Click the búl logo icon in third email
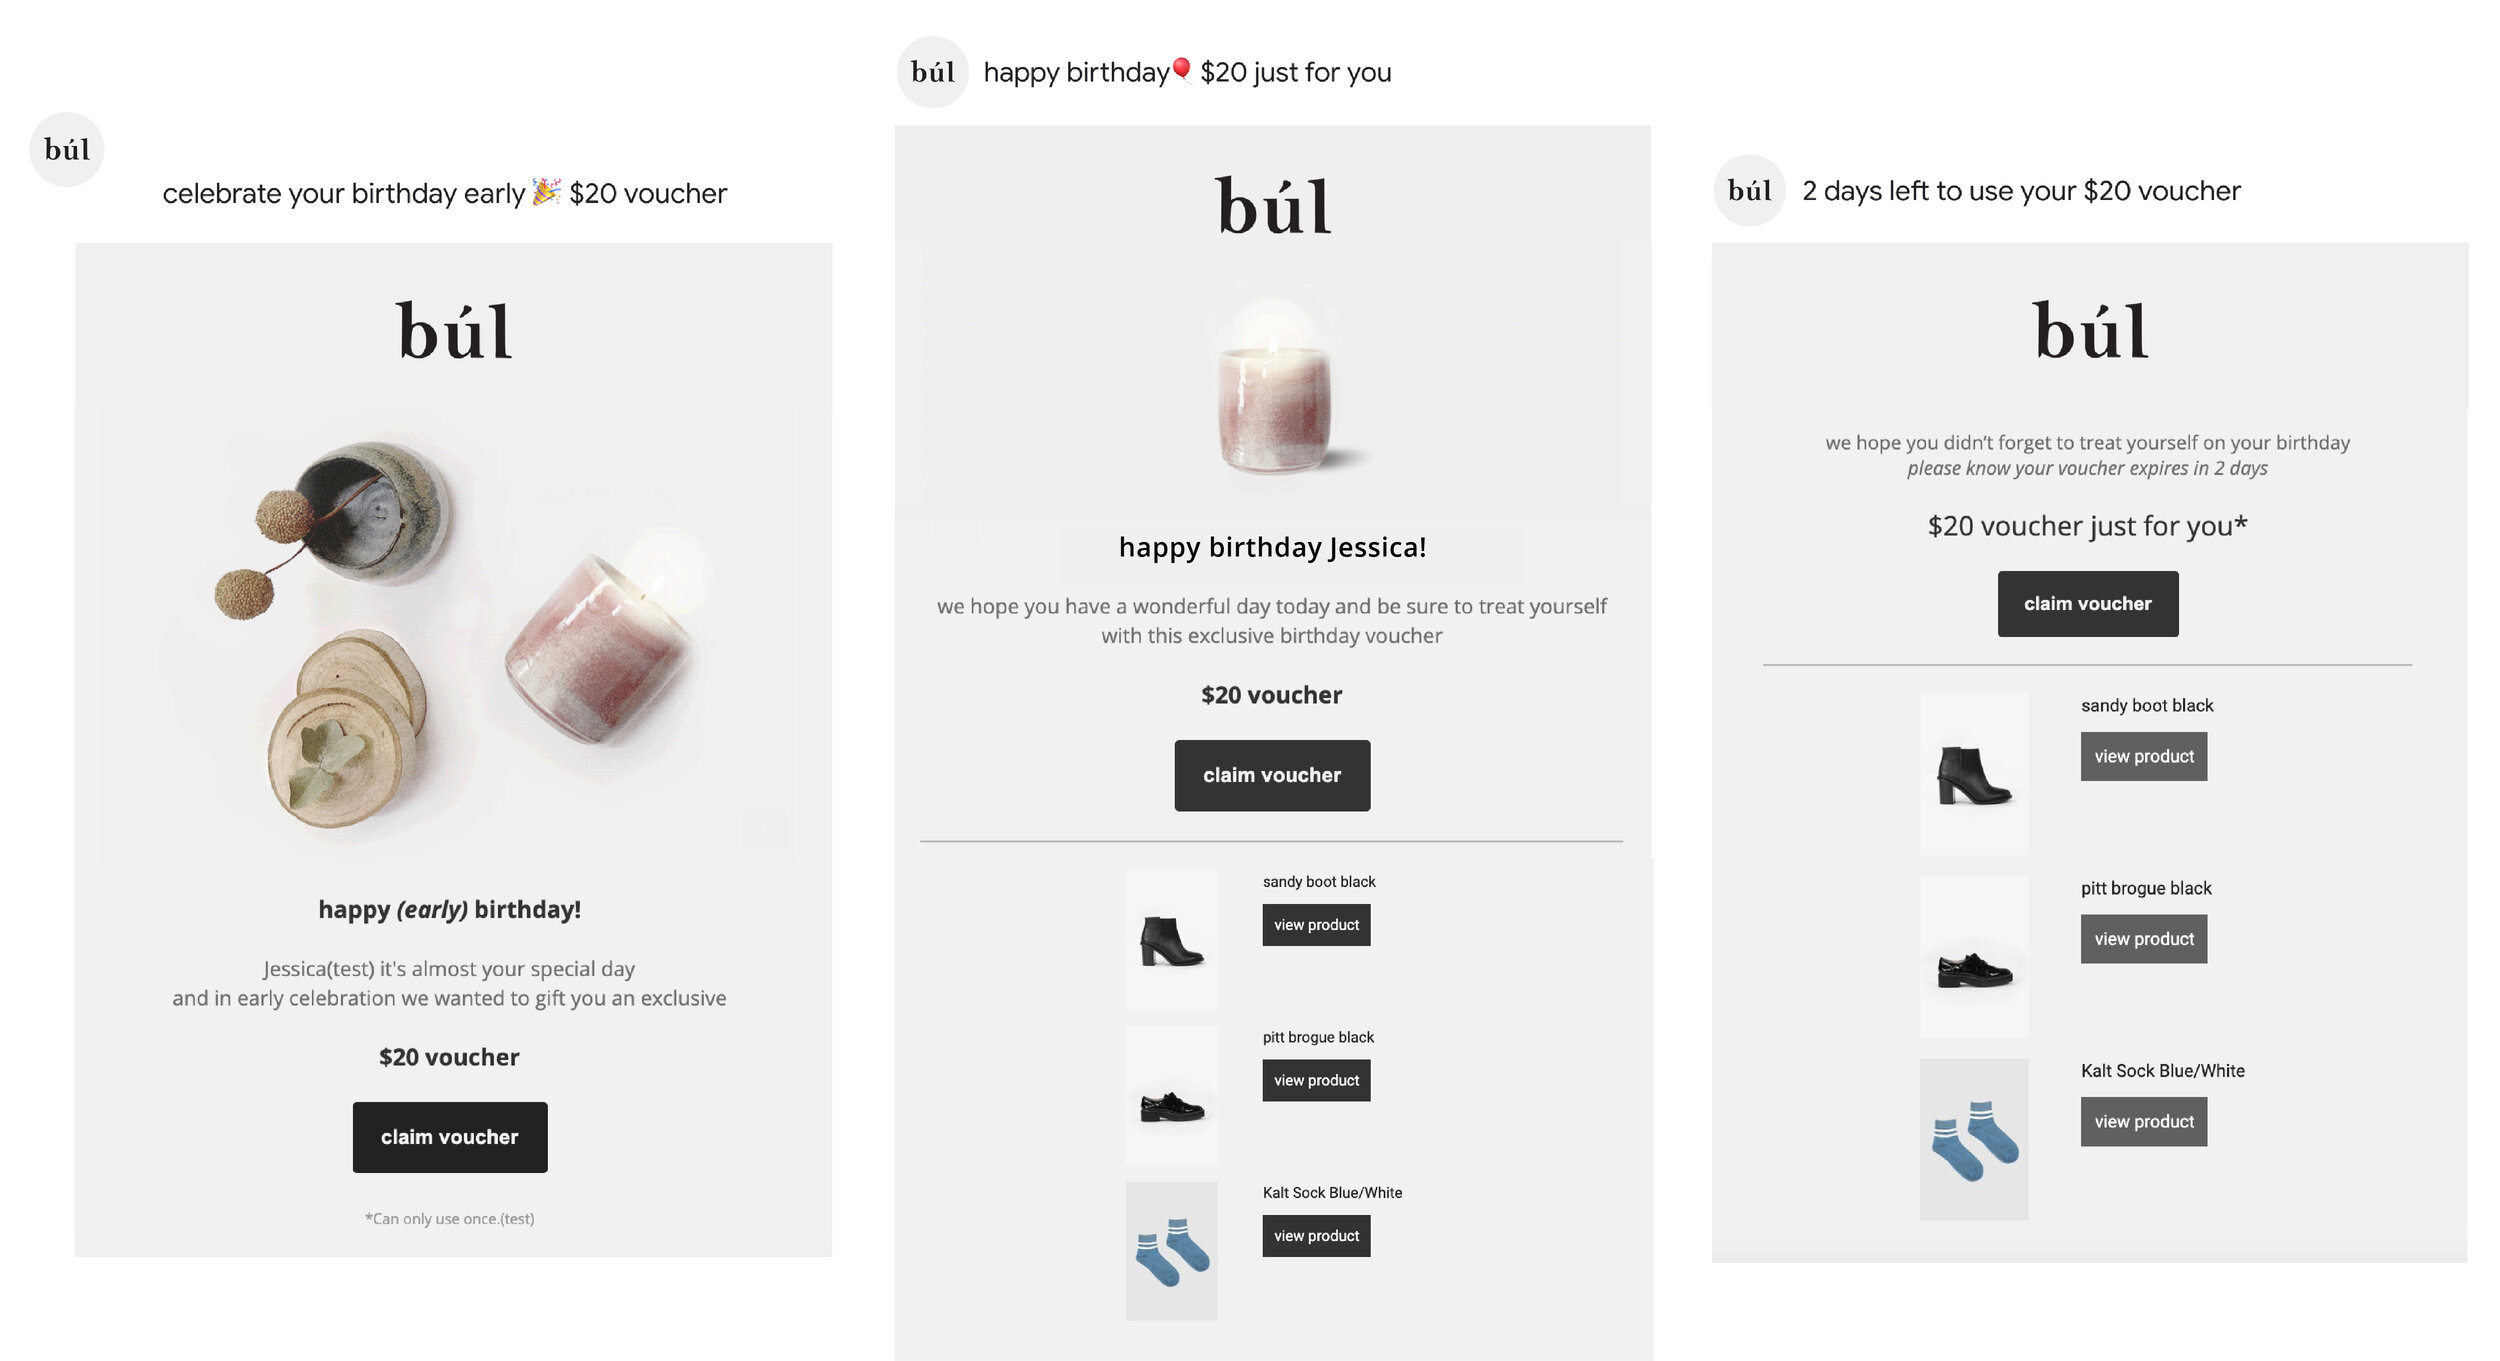Image resolution: width=2500 pixels, height=1361 pixels. pos(1751,189)
